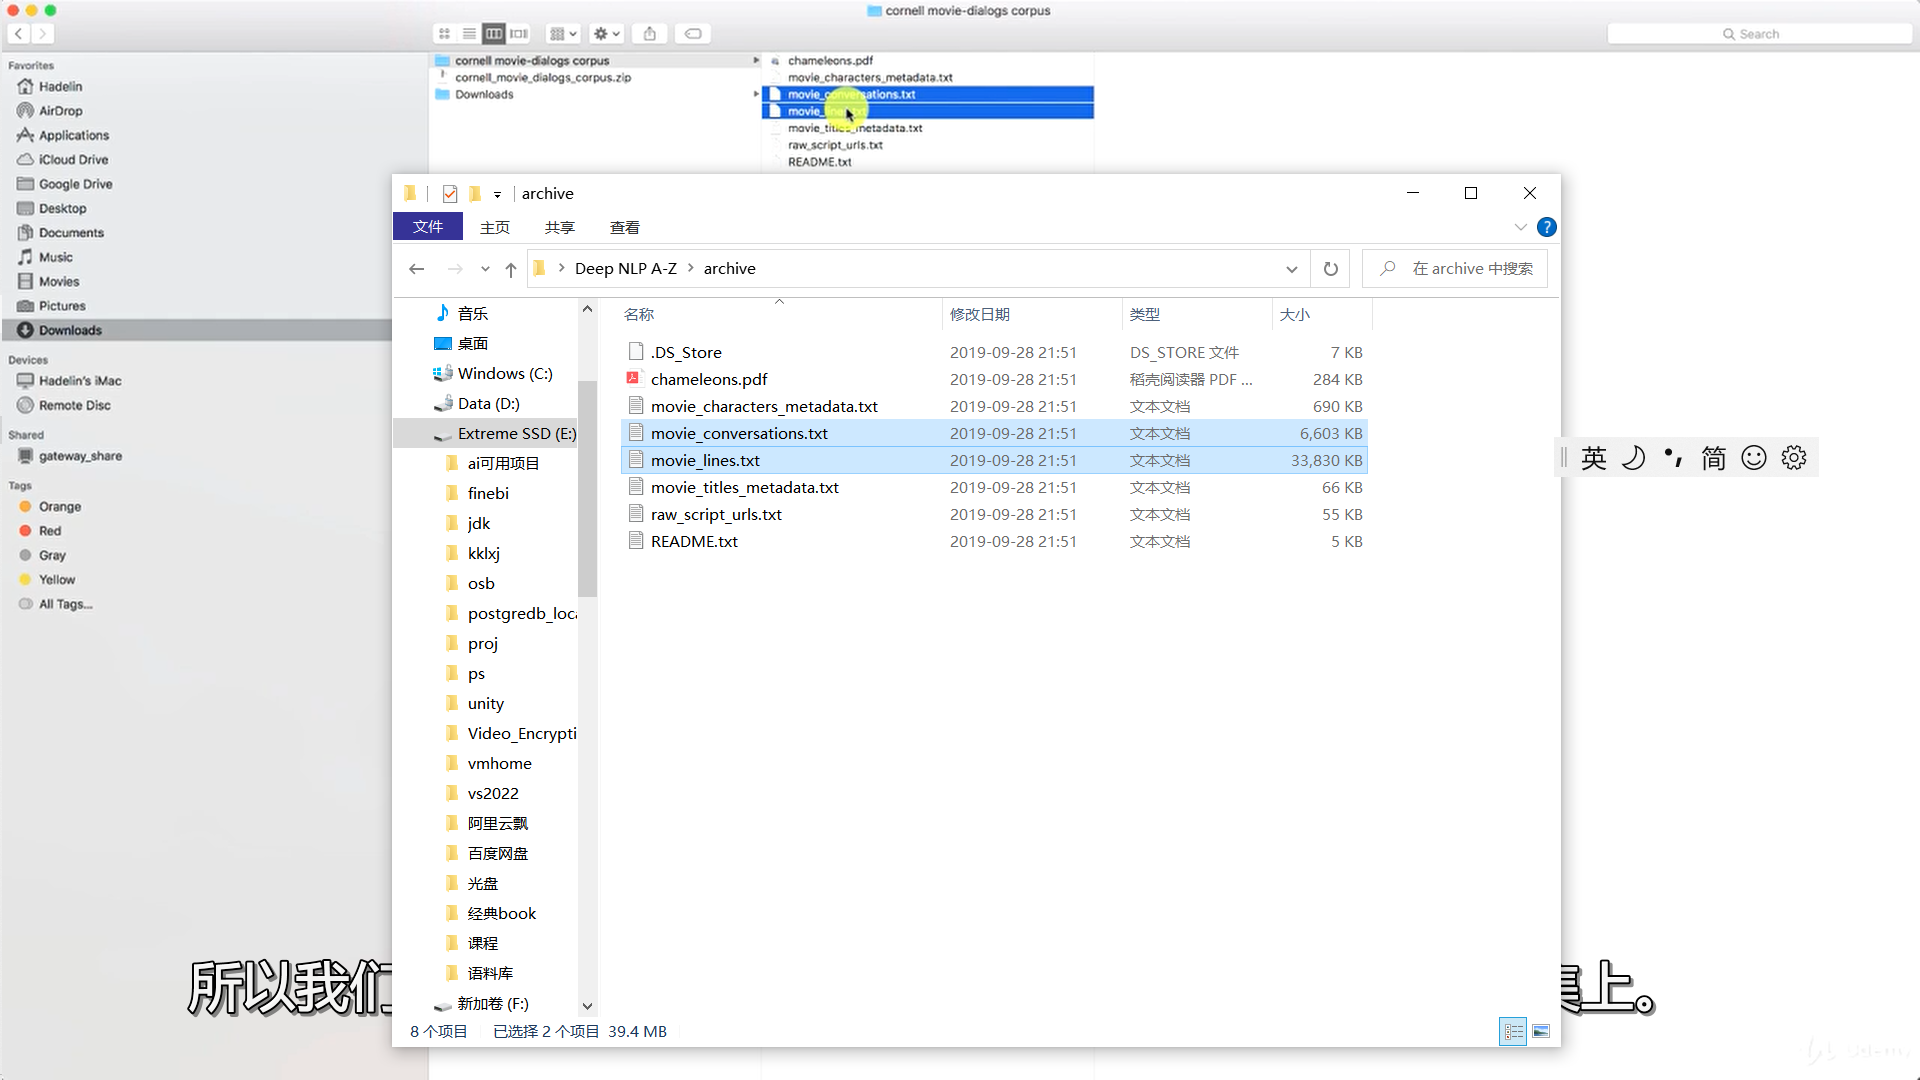Open Remote Disc in Finder devices
Image resolution: width=1920 pixels, height=1080 pixels.
(x=74, y=405)
